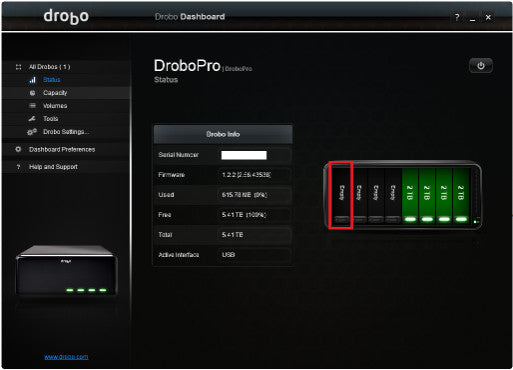Click the rightmost 2 TB drive bay

pyautogui.click(x=461, y=196)
